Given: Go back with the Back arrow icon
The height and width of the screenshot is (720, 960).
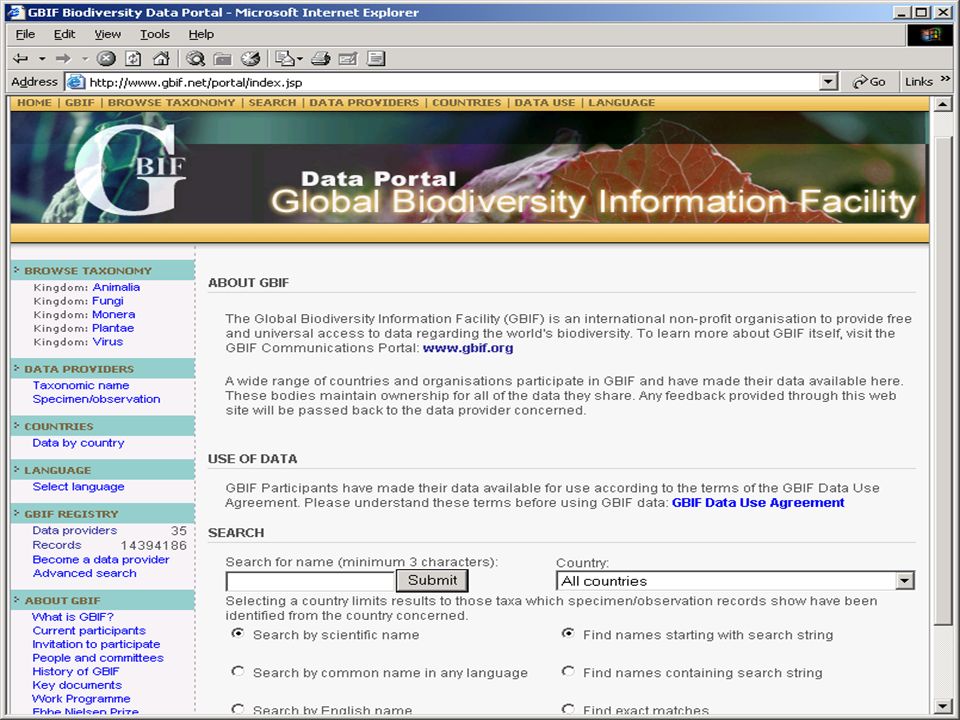Looking at the screenshot, I should click(x=21, y=59).
